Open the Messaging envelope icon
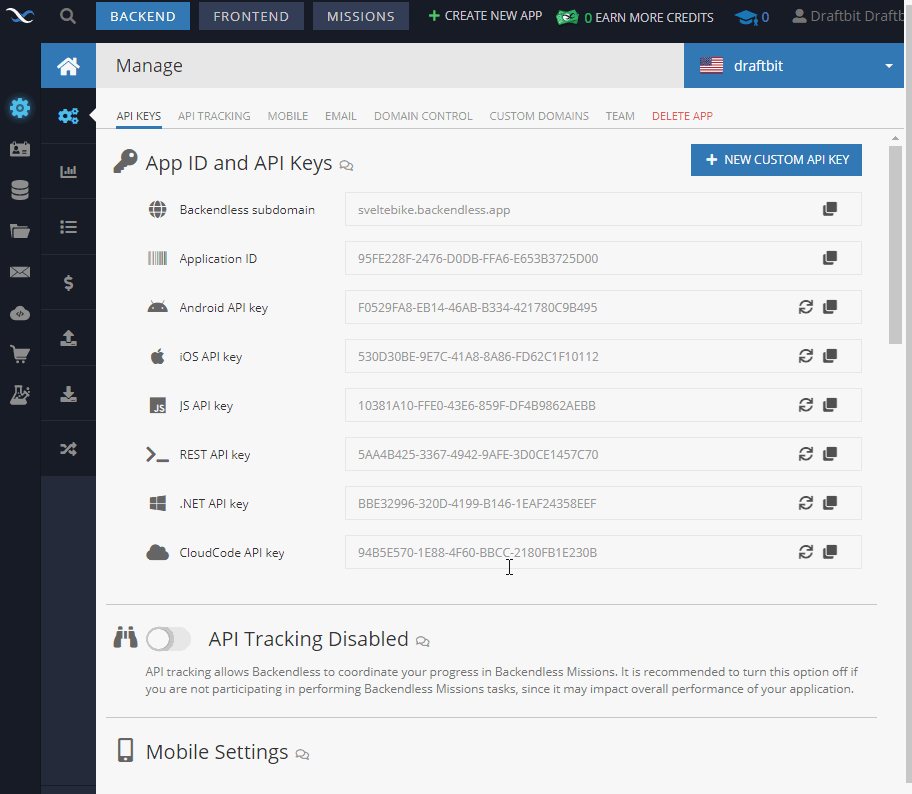Screen dimensions: 912x794 click(20, 272)
